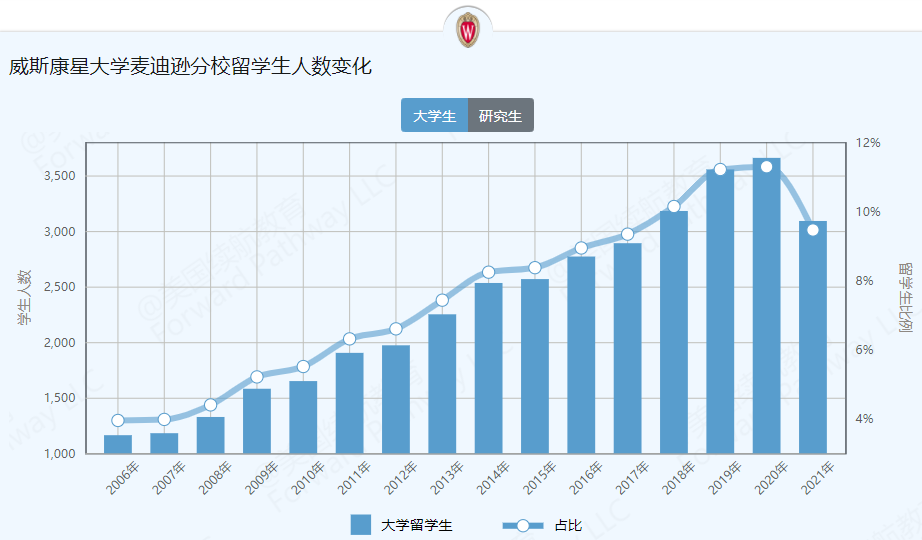The image size is (922, 540).
Task: Click the 2006年 x-axis label
Action: [122, 478]
